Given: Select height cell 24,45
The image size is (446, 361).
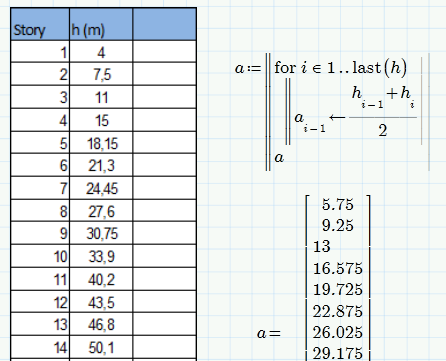Looking at the screenshot, I should [101, 188].
